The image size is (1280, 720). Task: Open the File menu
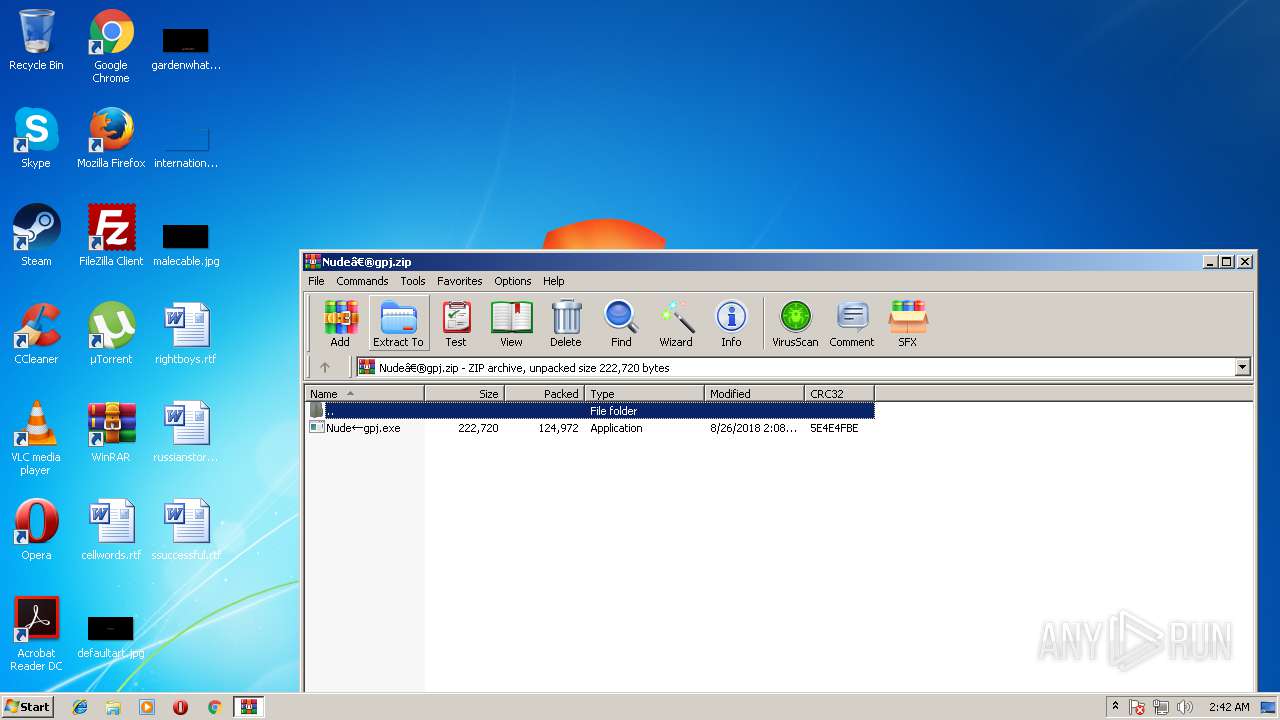point(316,281)
